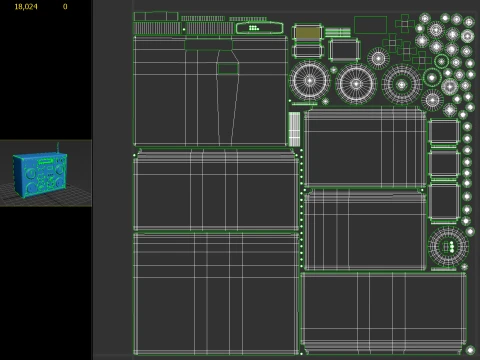This screenshot has height=360, width=480.
Task: Select the capsule-shaped UV shell with dot grid
Action: (x=259, y=28)
